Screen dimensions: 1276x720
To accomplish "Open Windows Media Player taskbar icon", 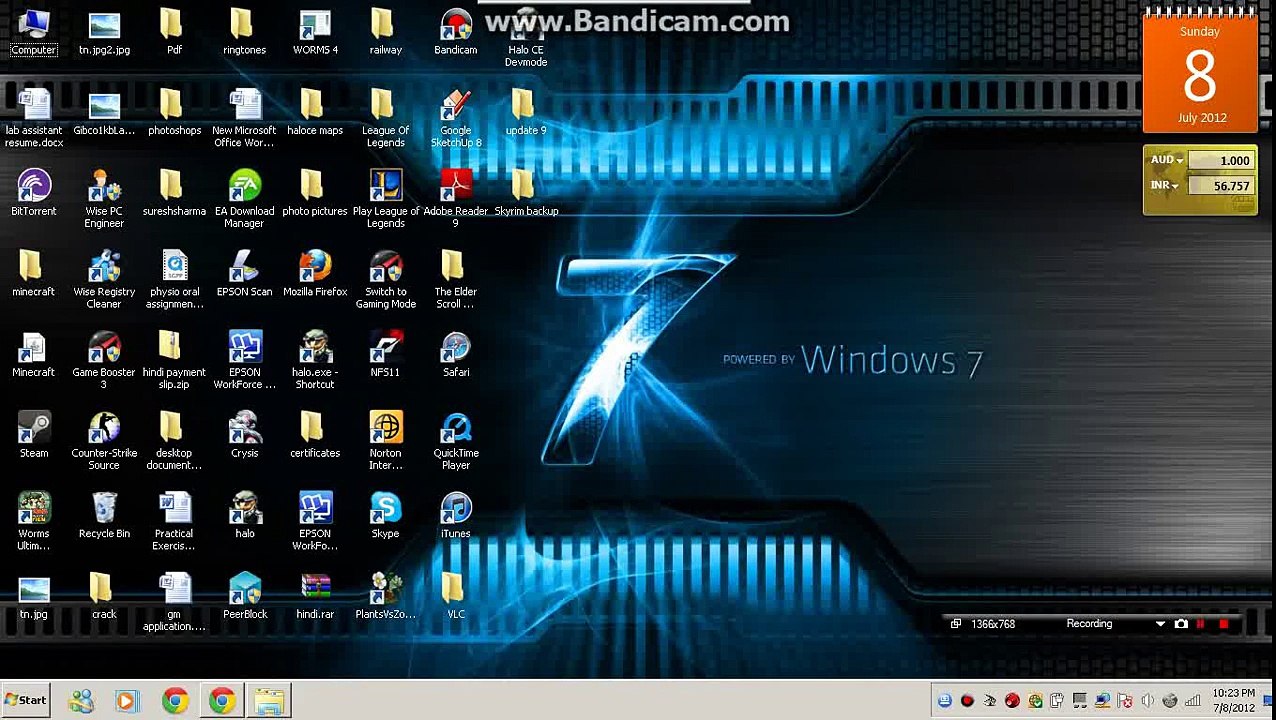I will pos(127,701).
